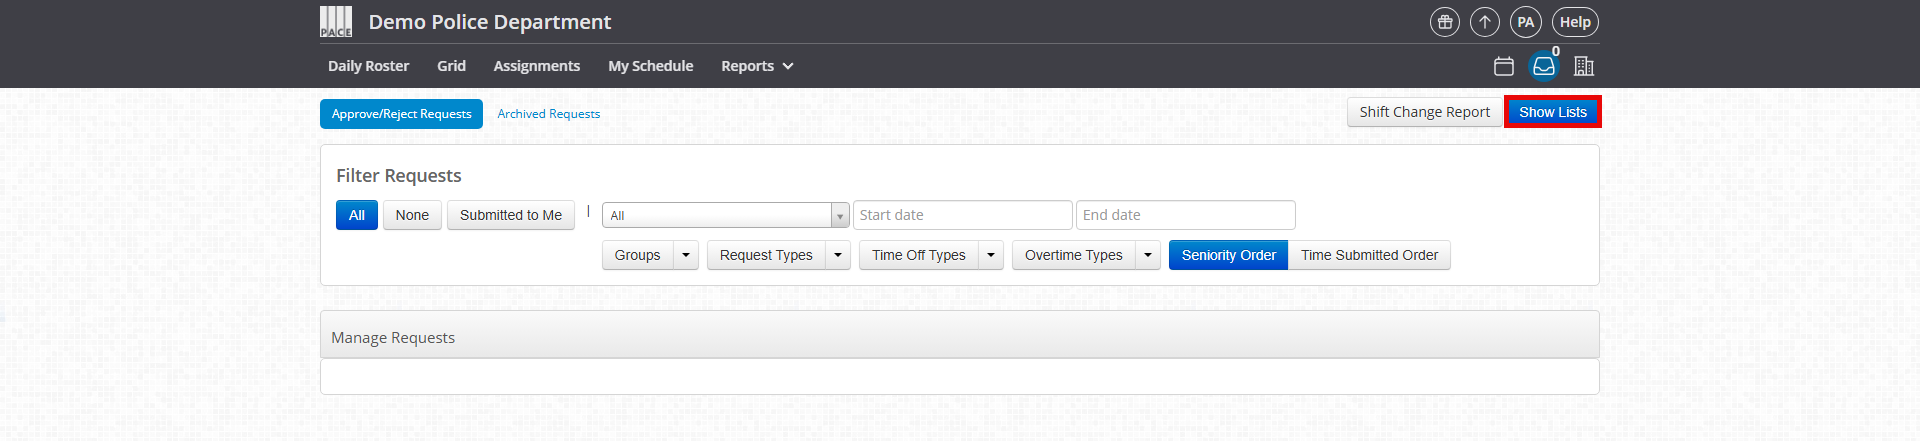Click the PACE logo icon
The width and height of the screenshot is (1920, 441).
pyautogui.click(x=336, y=22)
